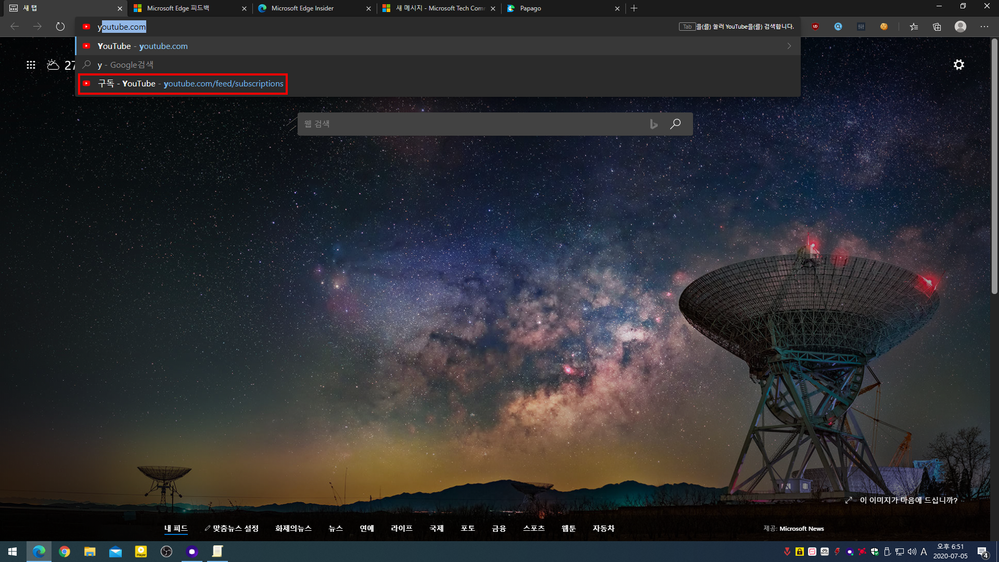Expand the YouTube suggestion chevron arrow
The height and width of the screenshot is (562, 999).
(x=789, y=46)
